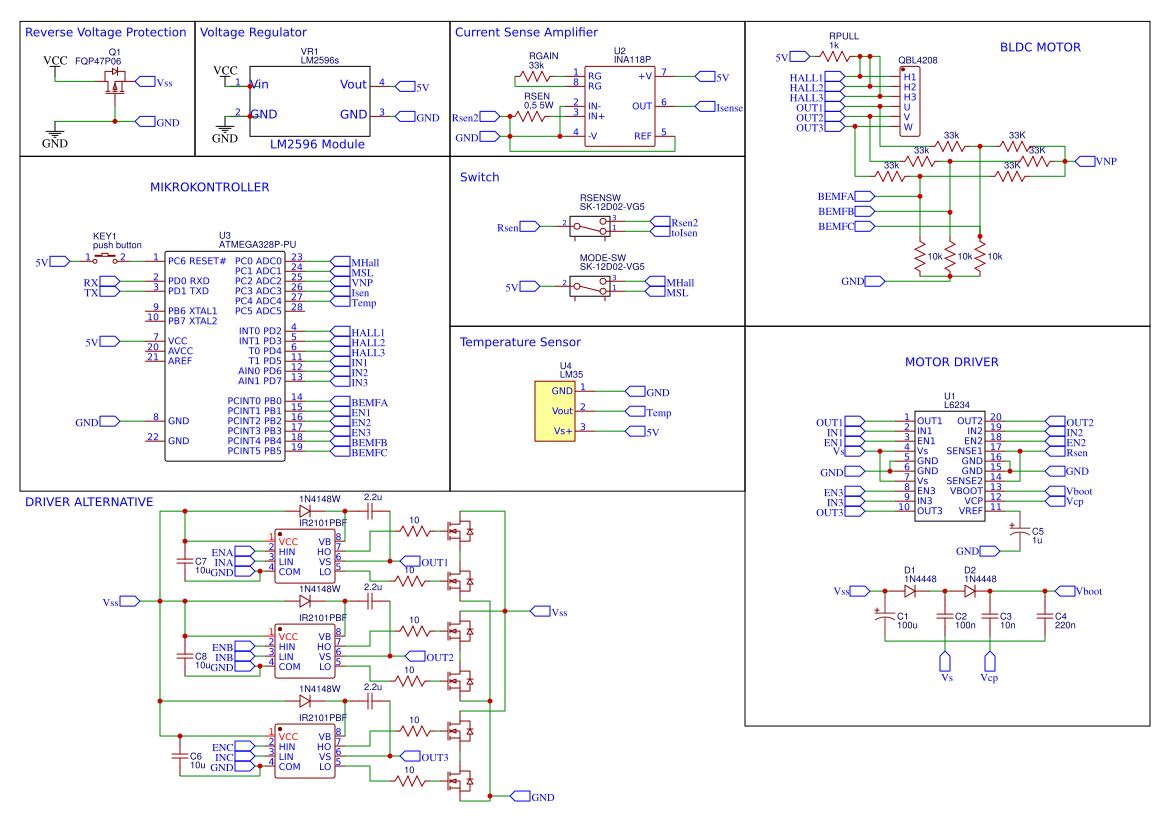Viewport: 1169px width, 826px height.
Task: Select the C1 100u capacitor symbol
Action: [885, 616]
